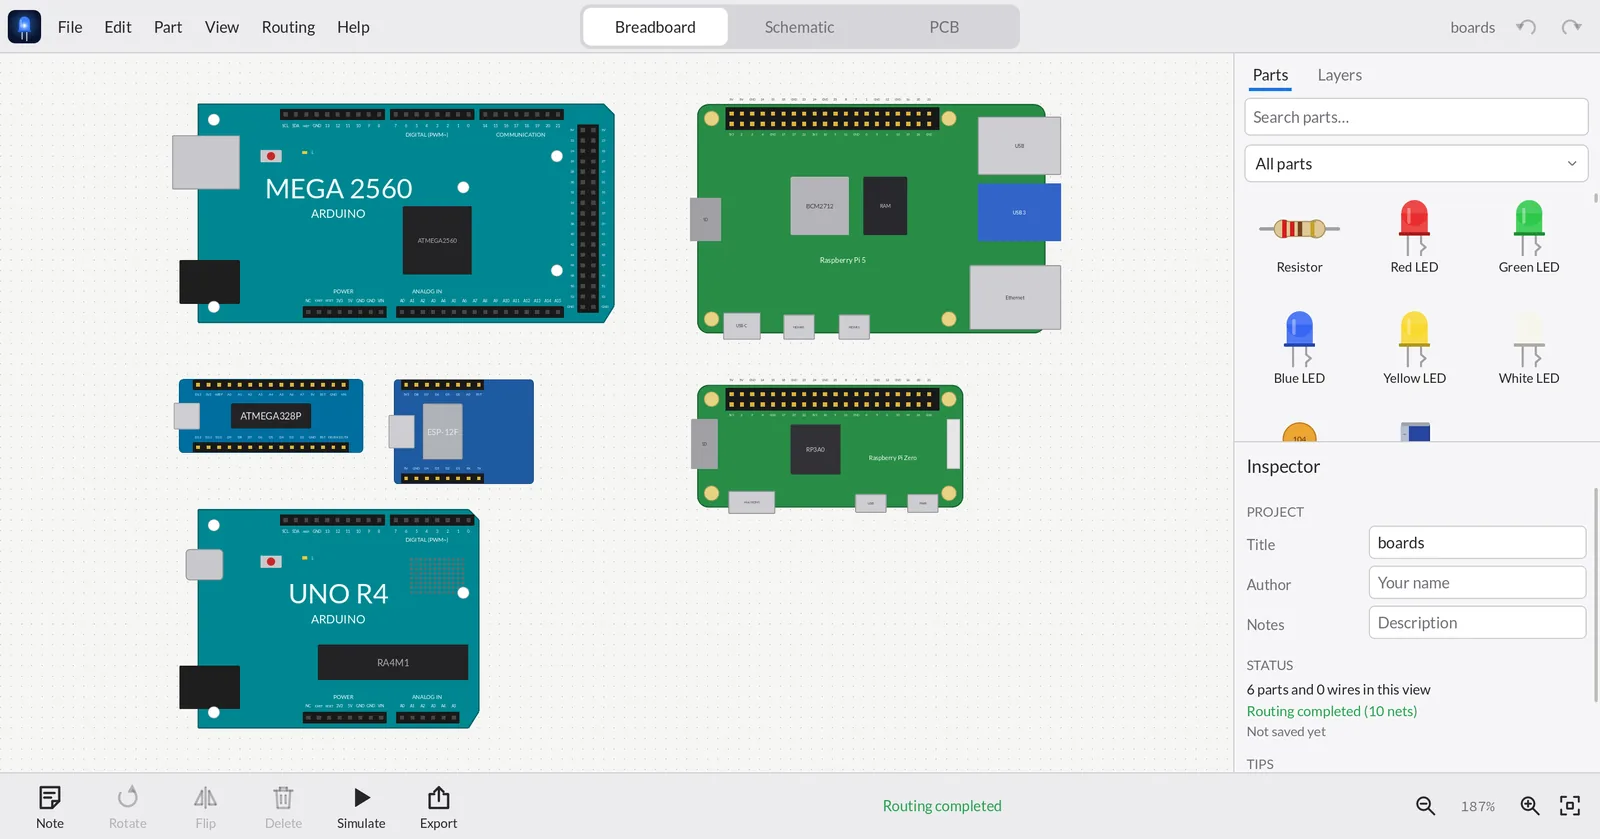Viewport: 1600px width, 839px height.
Task: Pick the Red LED part
Action: point(1414,238)
